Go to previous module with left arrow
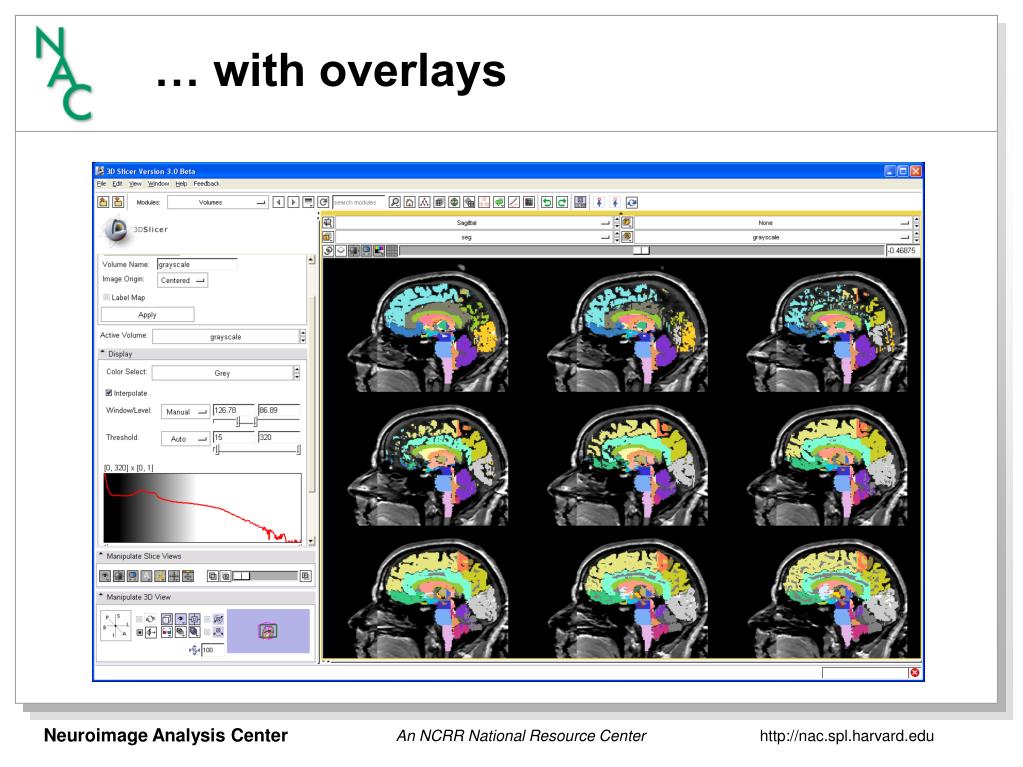 coord(279,202)
